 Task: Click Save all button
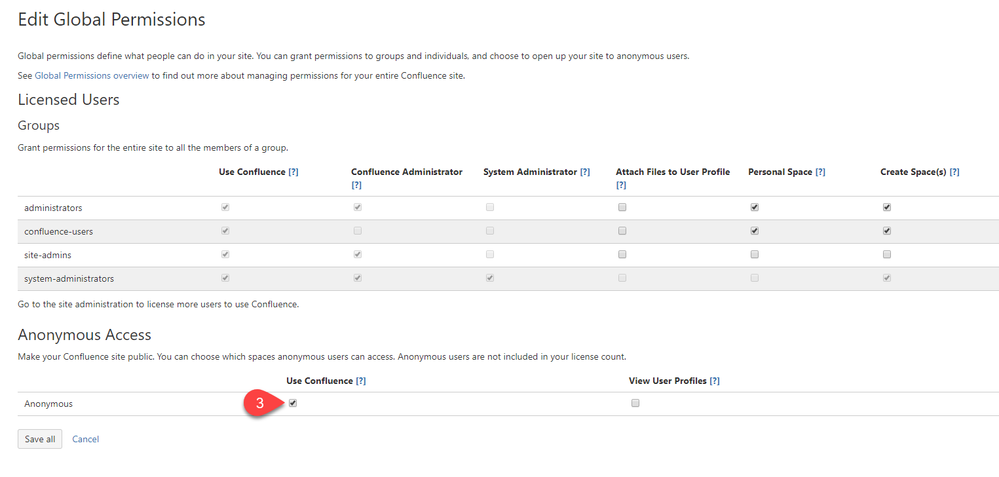pos(40,439)
